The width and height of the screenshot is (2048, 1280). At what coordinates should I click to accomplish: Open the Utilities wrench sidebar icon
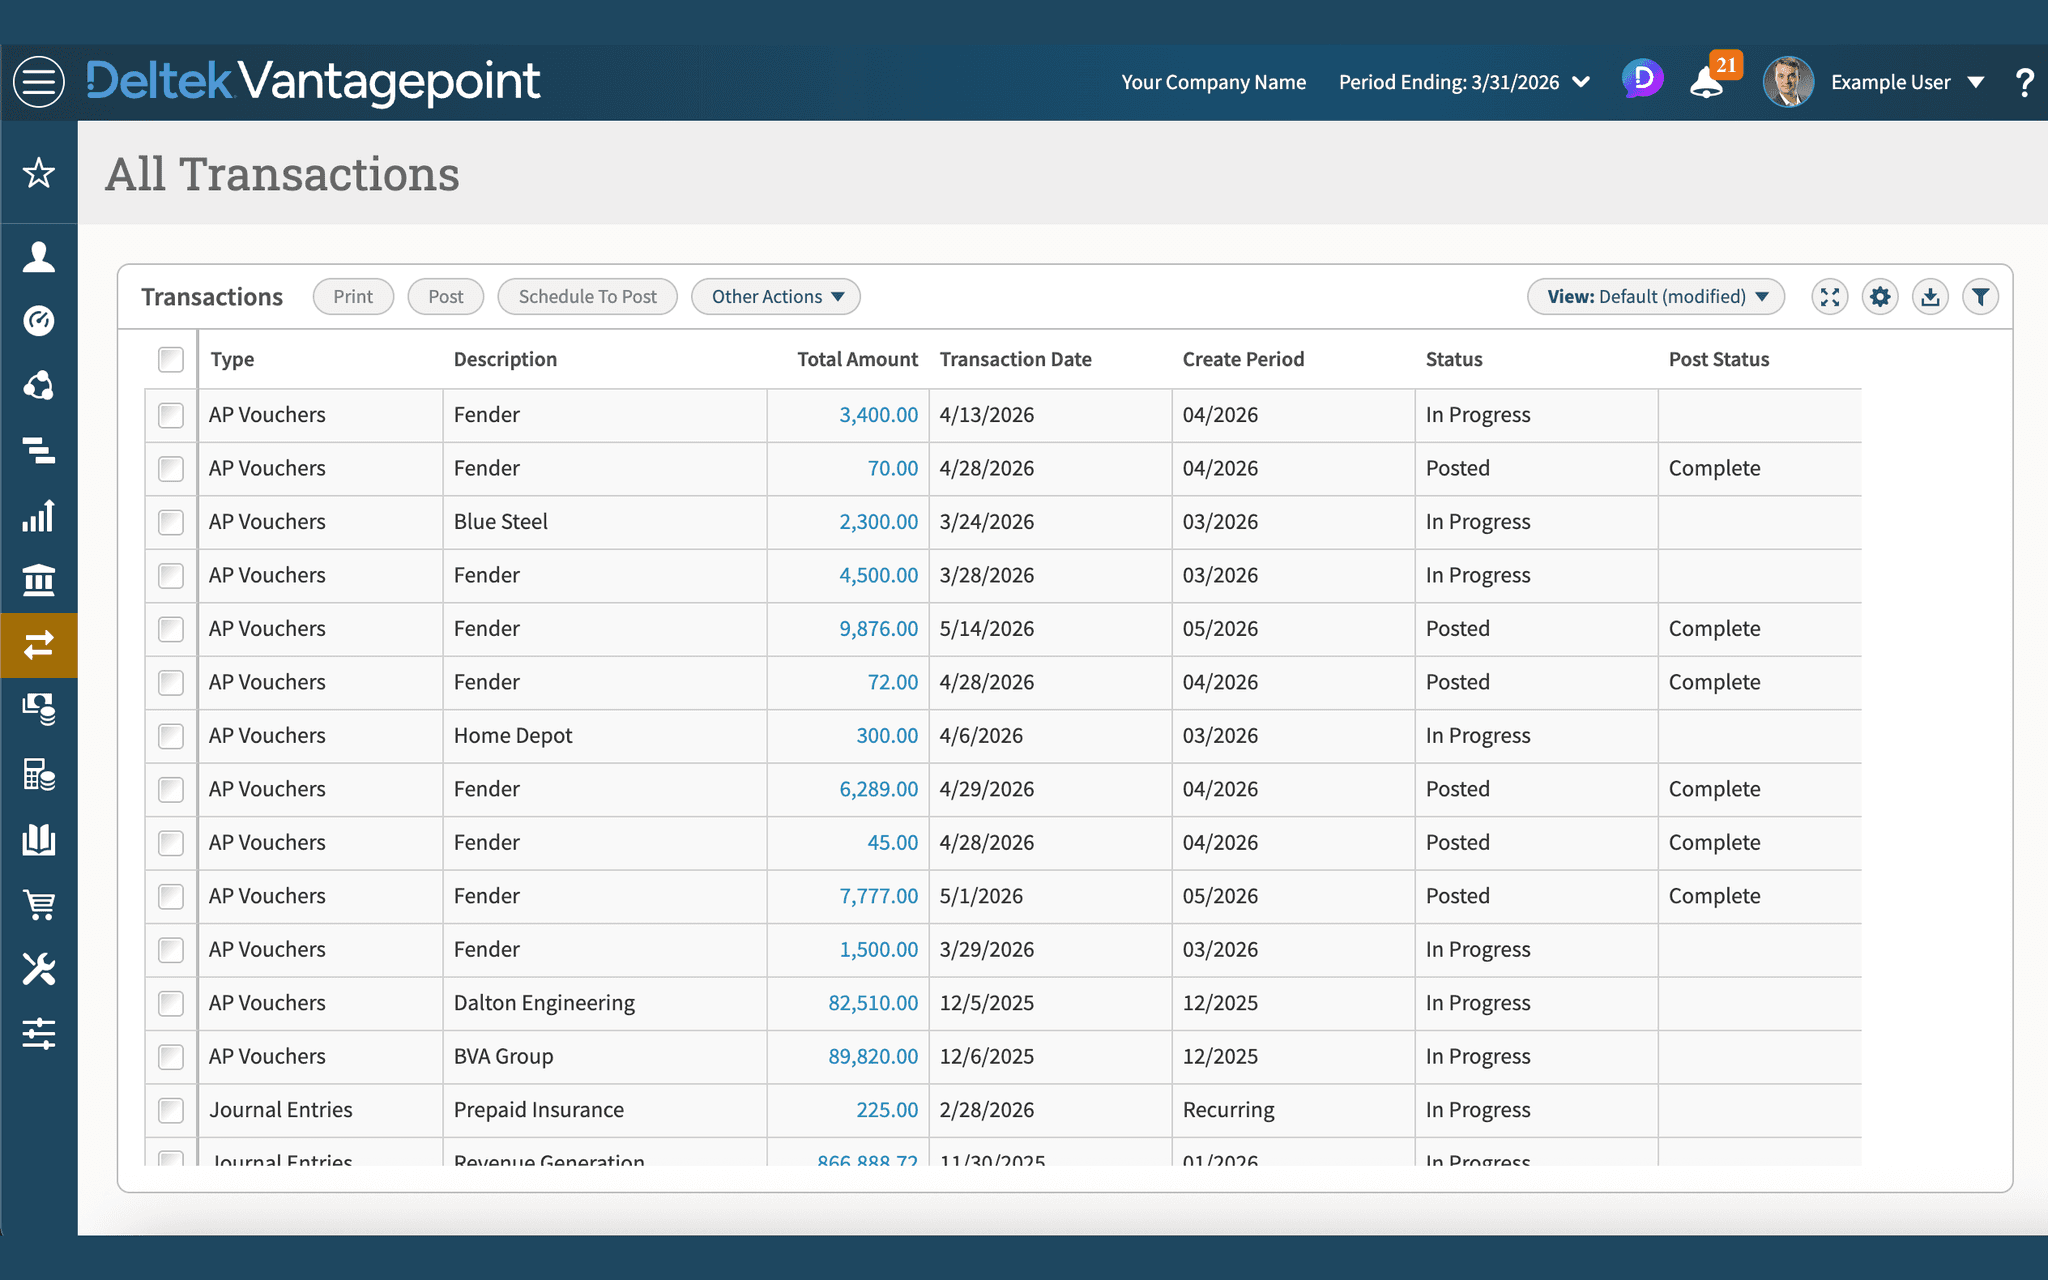pyautogui.click(x=39, y=968)
